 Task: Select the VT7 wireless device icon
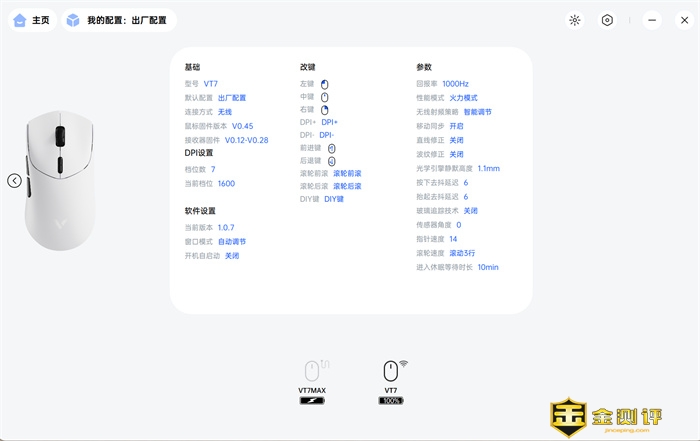click(x=391, y=370)
